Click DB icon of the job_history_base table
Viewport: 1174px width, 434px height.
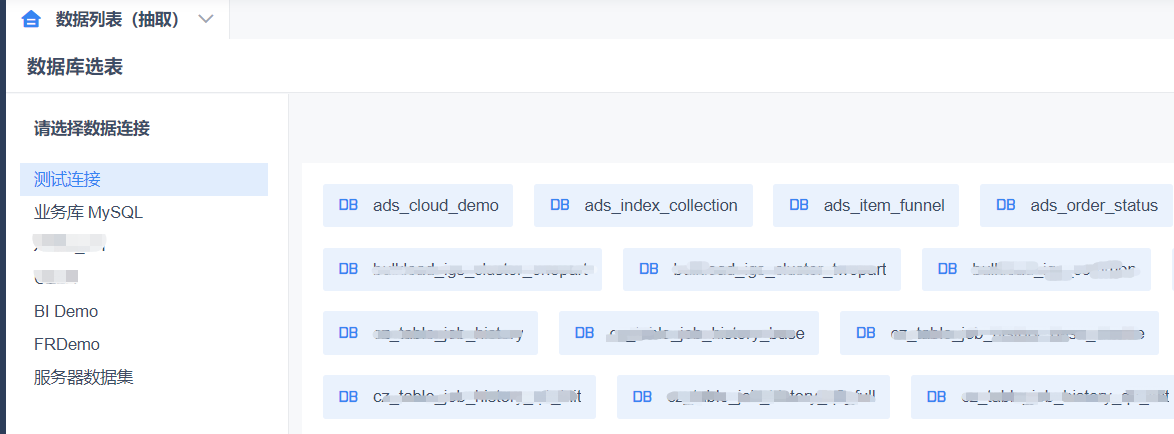pyautogui.click(x=584, y=333)
